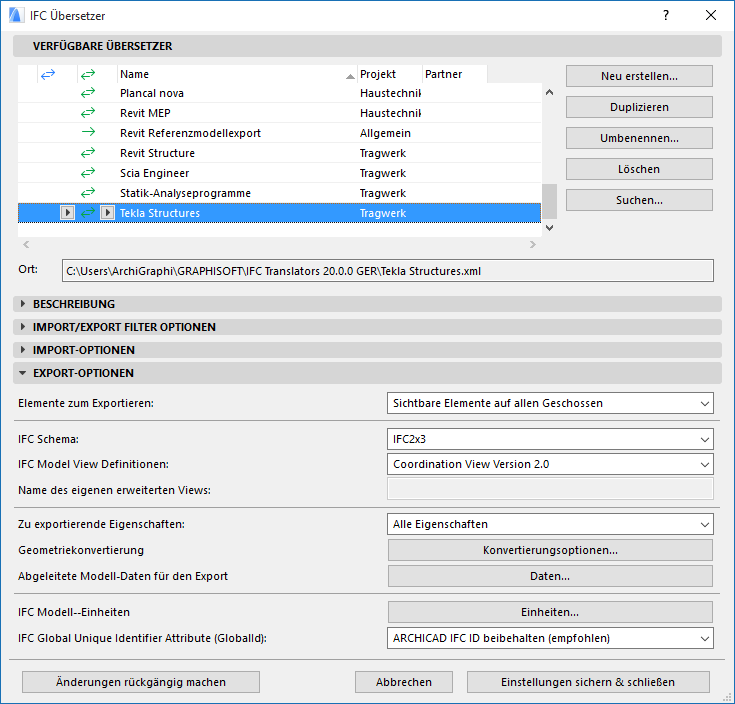Click the export-only arrow of Revit Referenzmodellexport
735x704 pixels.
88,133
